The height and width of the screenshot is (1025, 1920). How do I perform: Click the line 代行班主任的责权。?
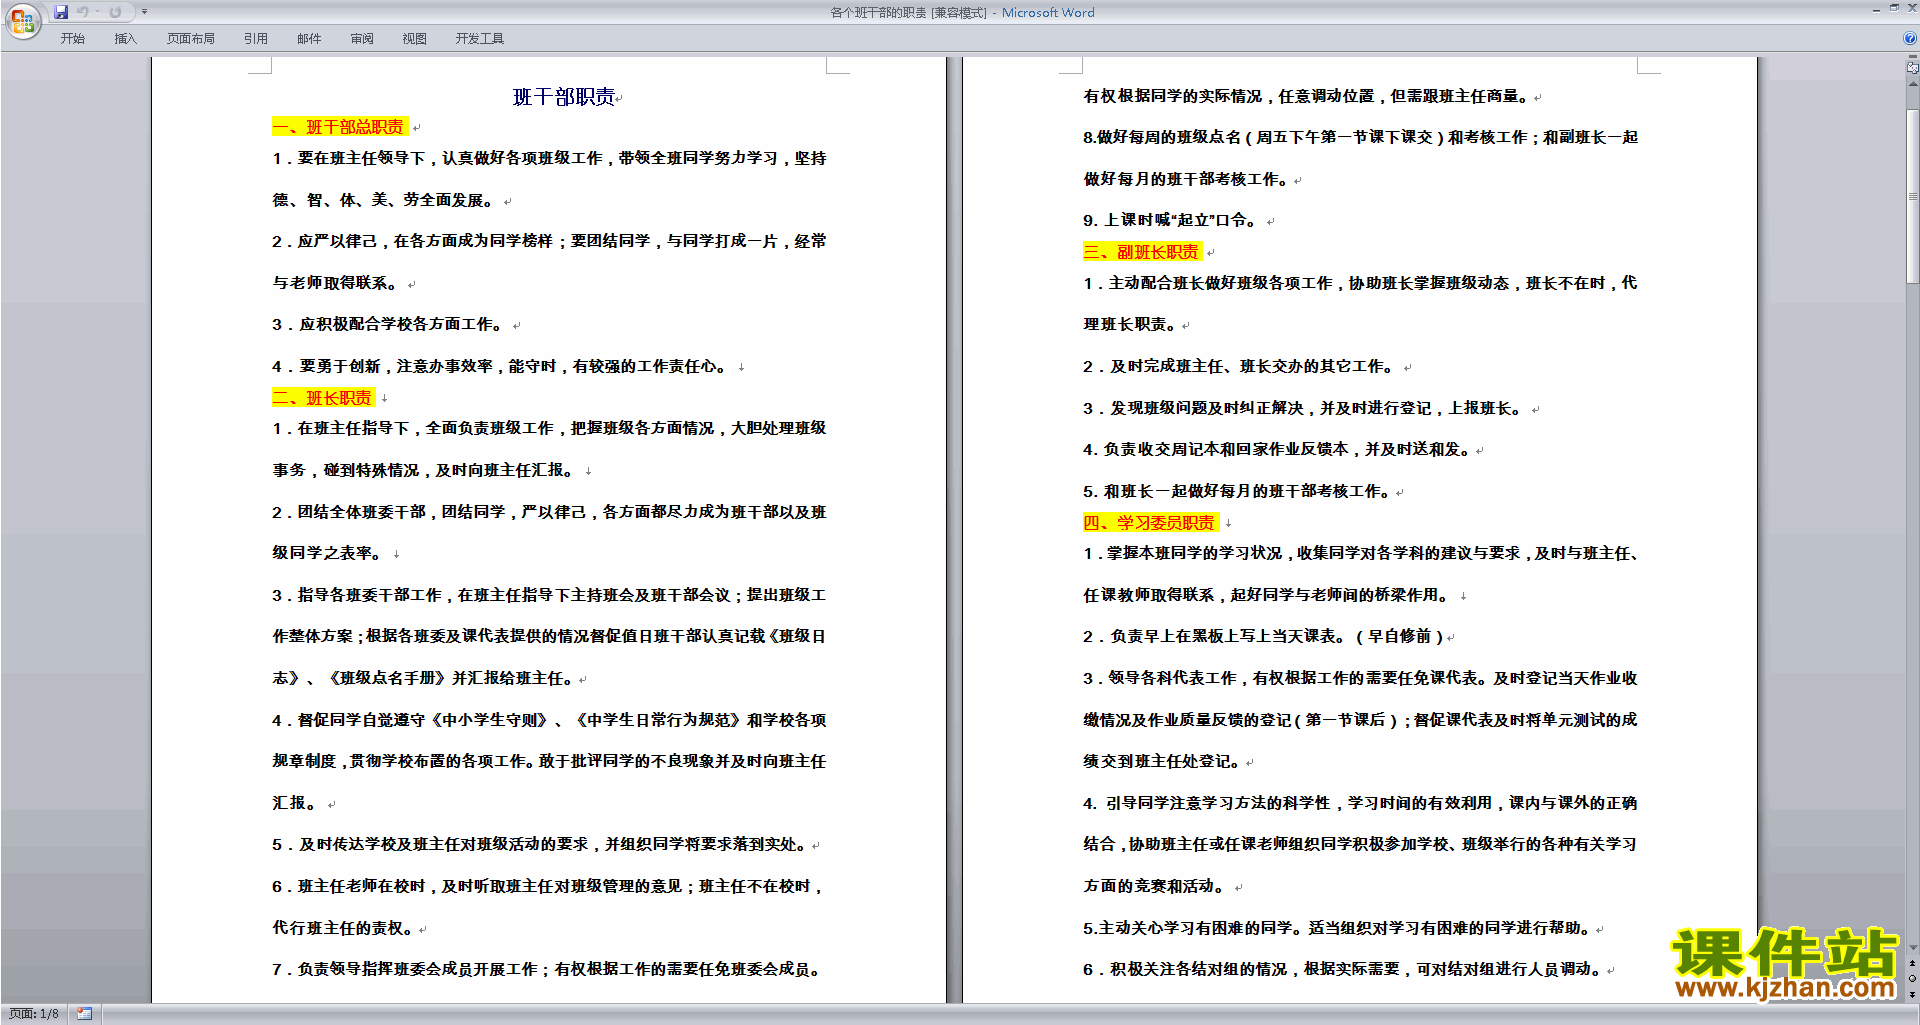pos(345,929)
